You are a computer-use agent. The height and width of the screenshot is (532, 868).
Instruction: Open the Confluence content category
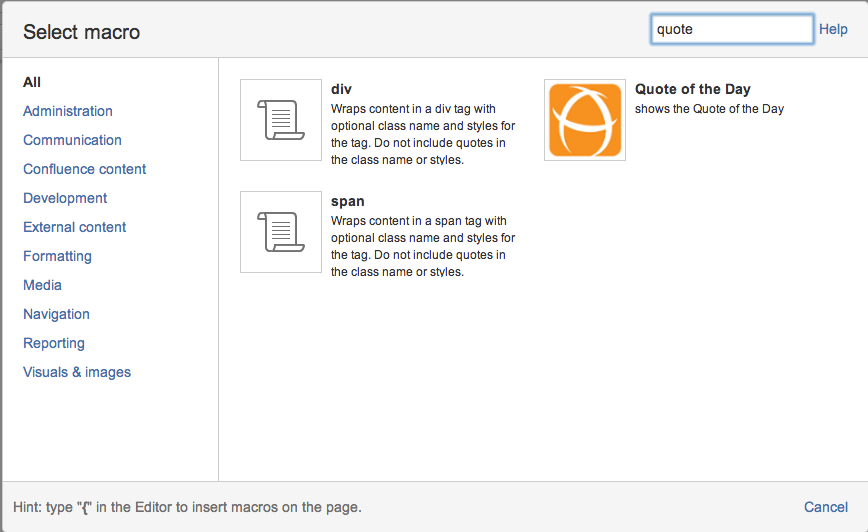(x=85, y=169)
